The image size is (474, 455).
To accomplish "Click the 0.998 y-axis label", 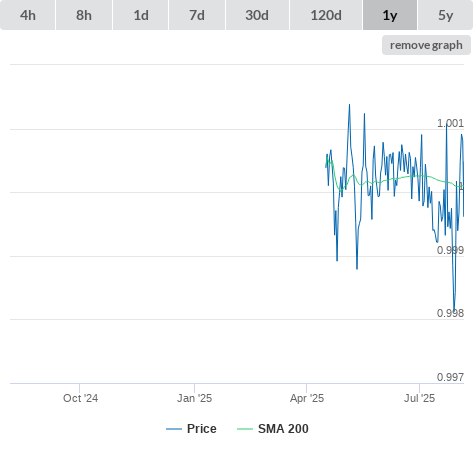I will click(x=450, y=313).
